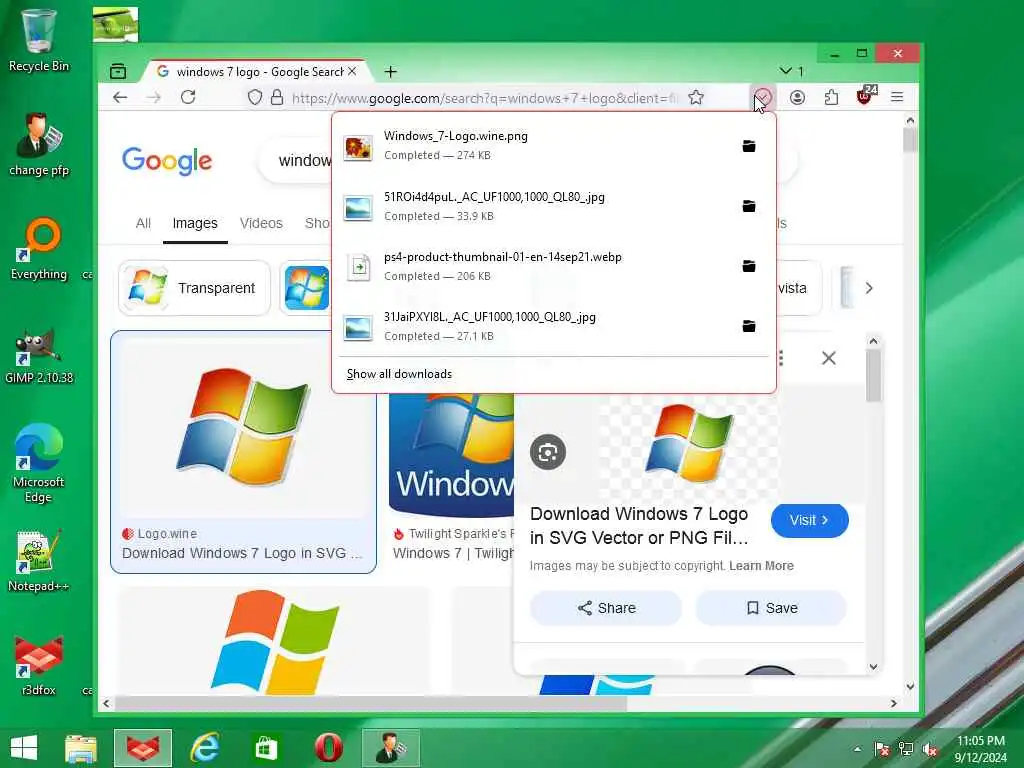Switch to the All search tab
Viewport: 1024px width, 768px height.
pos(143,223)
